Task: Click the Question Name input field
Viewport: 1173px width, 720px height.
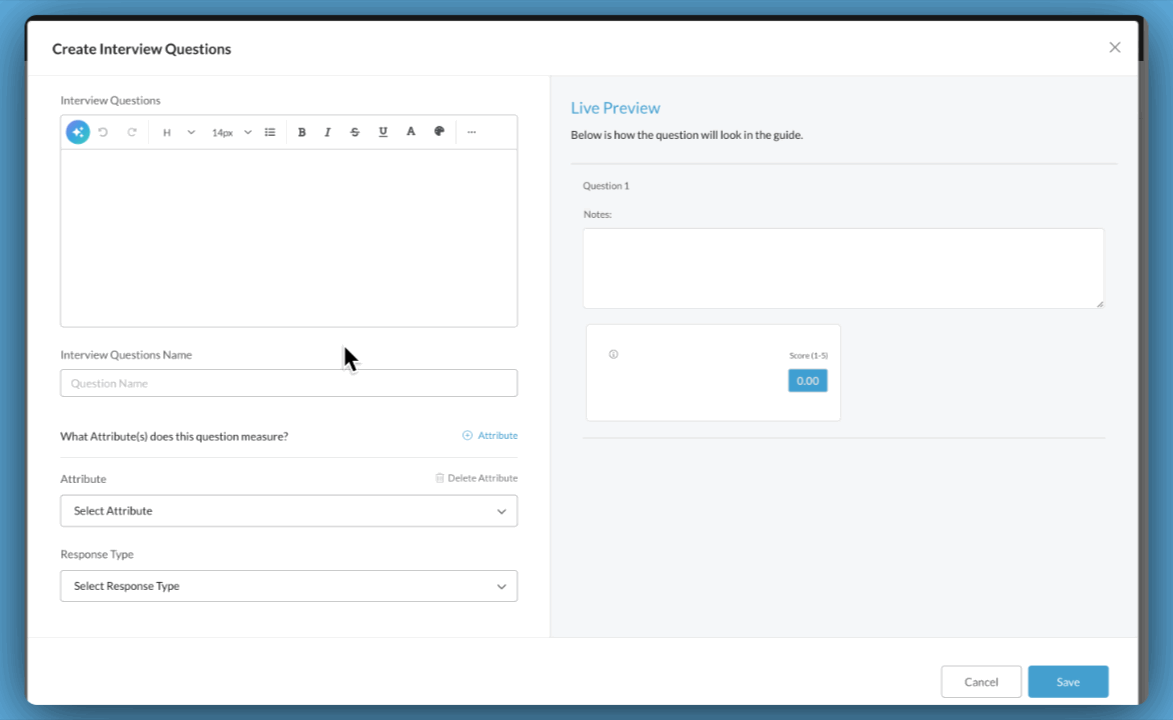Action: pyautogui.click(x=288, y=383)
